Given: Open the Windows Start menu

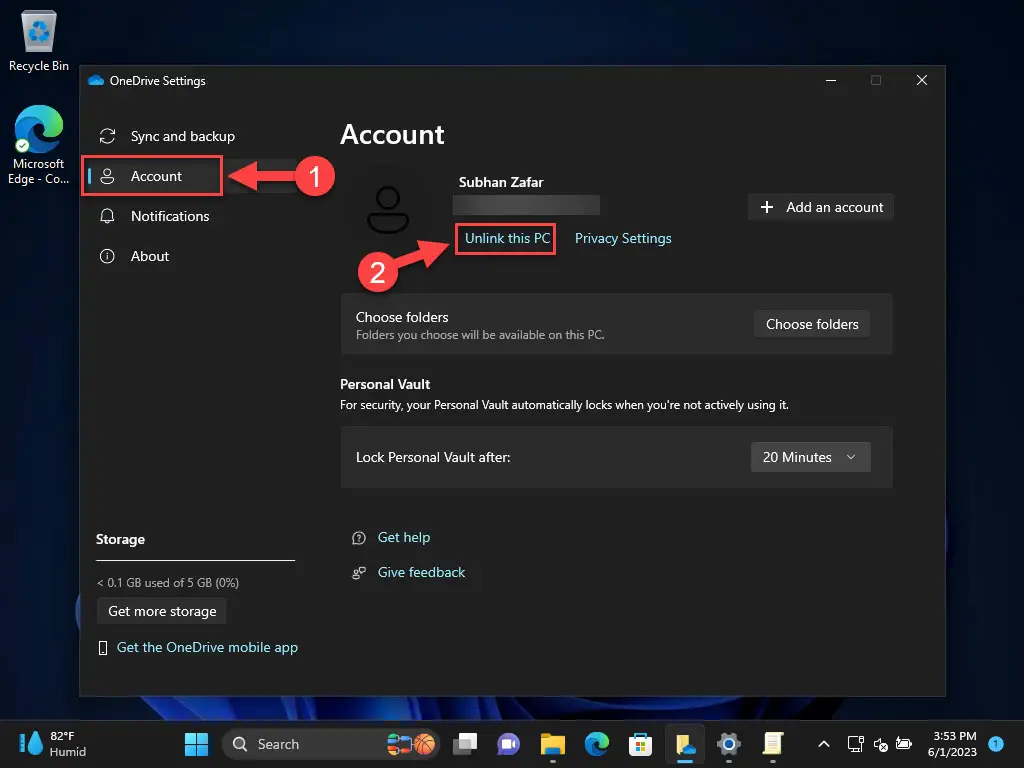Looking at the screenshot, I should pyautogui.click(x=196, y=744).
